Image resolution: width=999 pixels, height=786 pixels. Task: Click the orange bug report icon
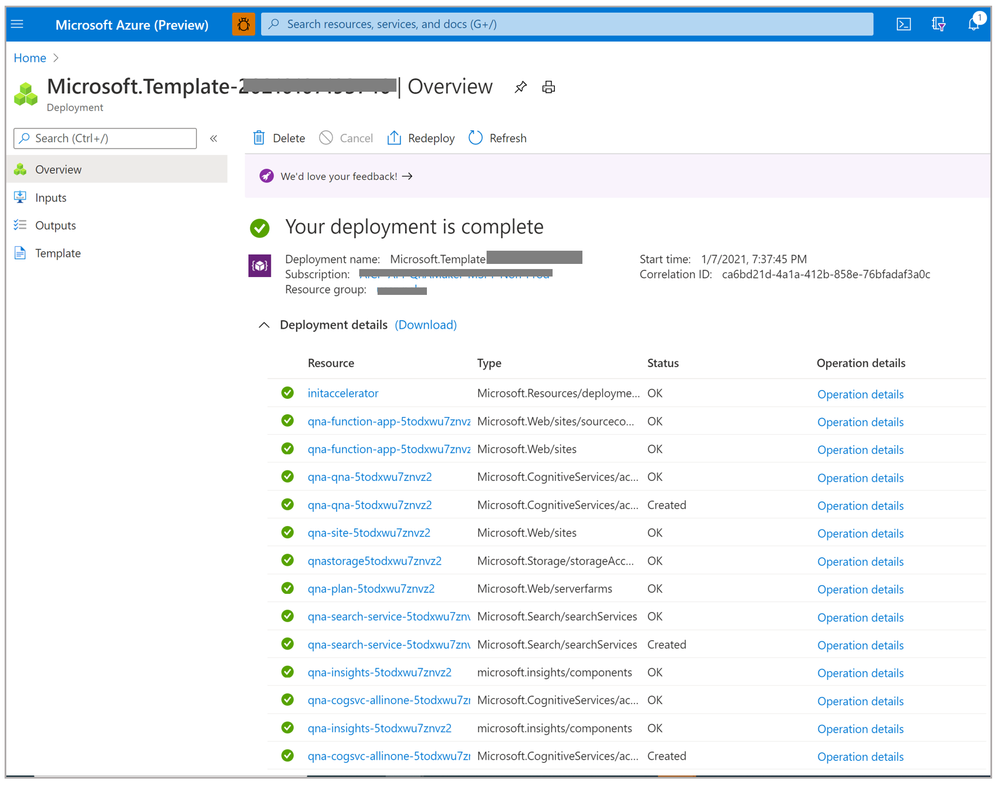[243, 24]
